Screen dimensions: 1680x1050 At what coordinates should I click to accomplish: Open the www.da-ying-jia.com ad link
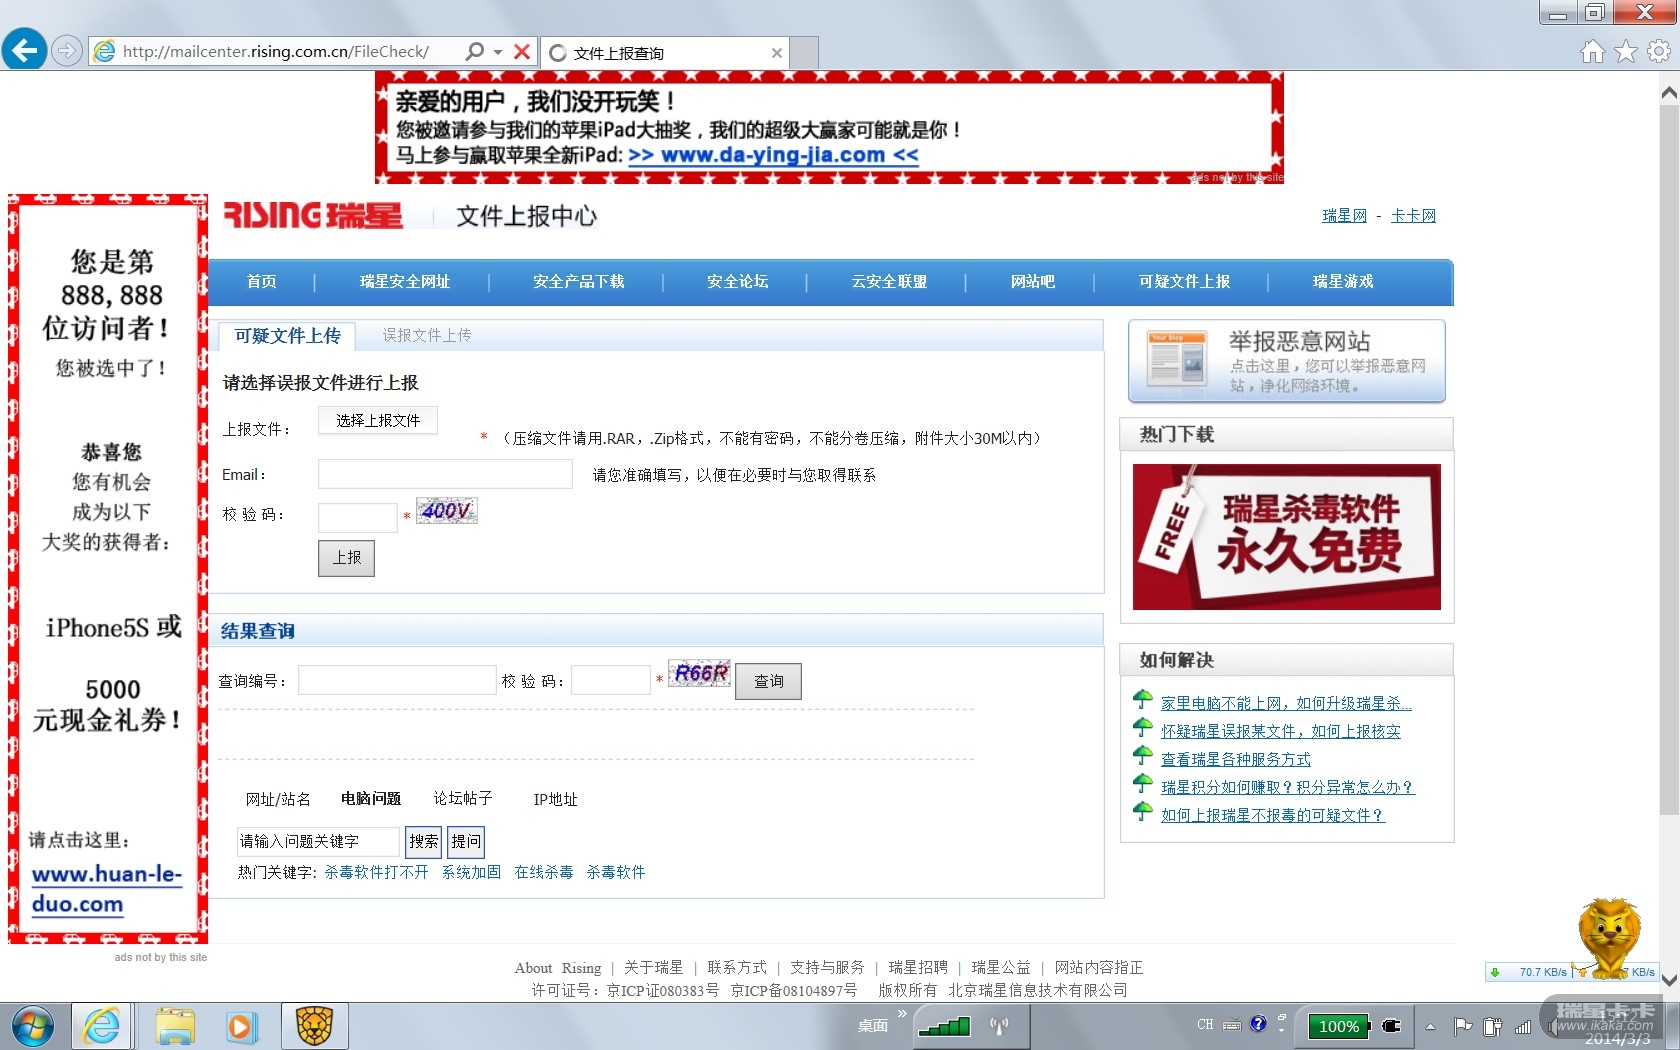773,155
